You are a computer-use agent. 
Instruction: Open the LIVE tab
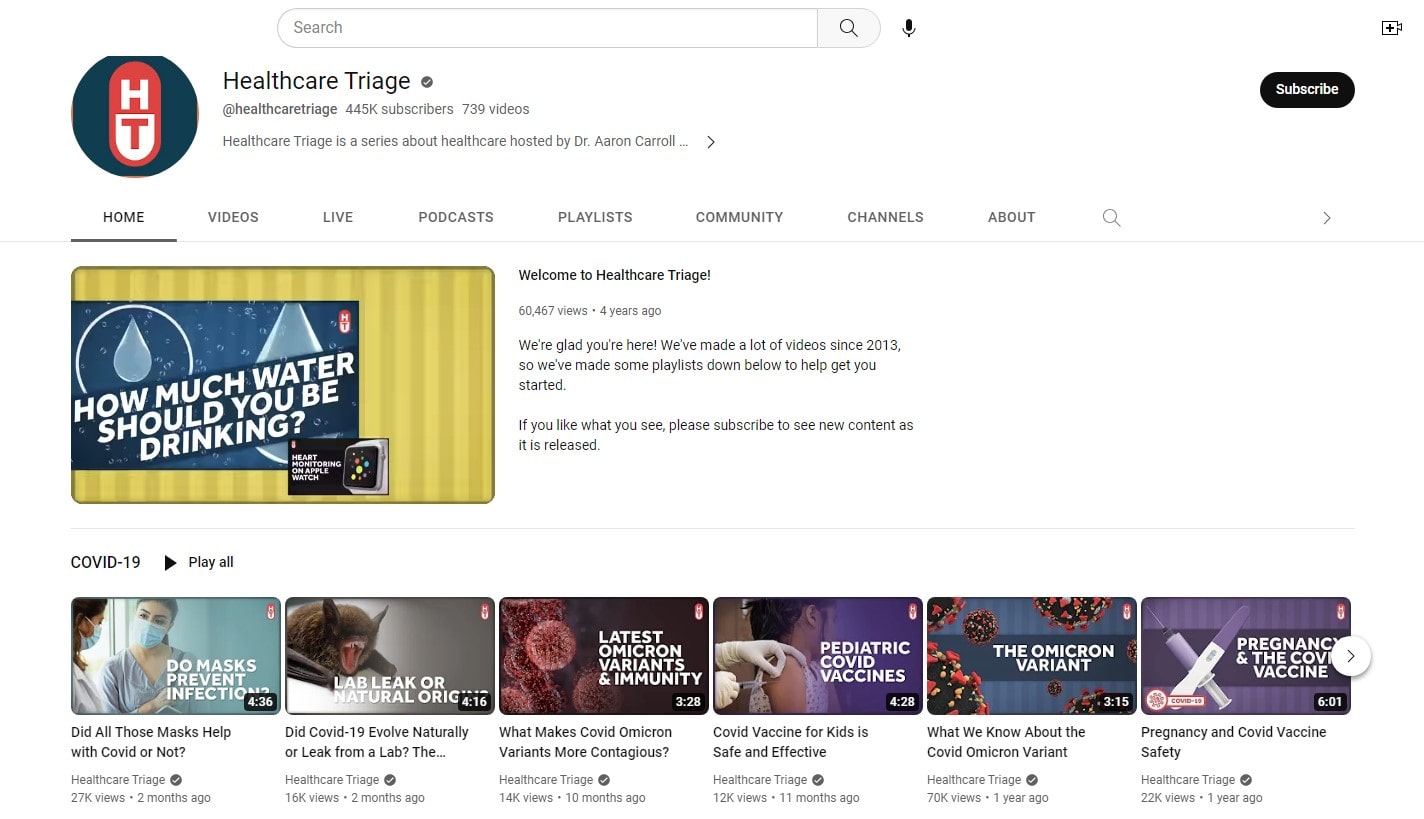click(338, 217)
